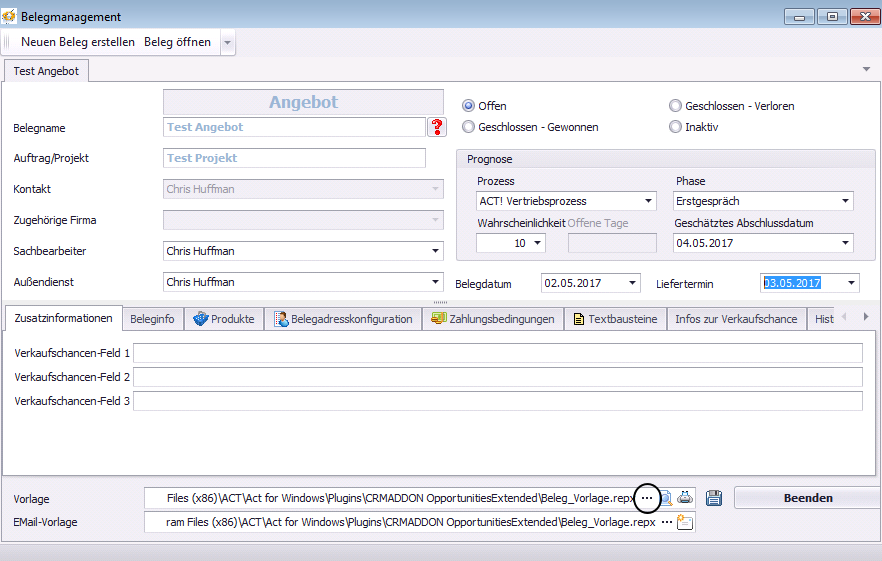Open Infos zur Verkaufschance tab
Screen dimensions: 882x561
[x=736, y=319]
